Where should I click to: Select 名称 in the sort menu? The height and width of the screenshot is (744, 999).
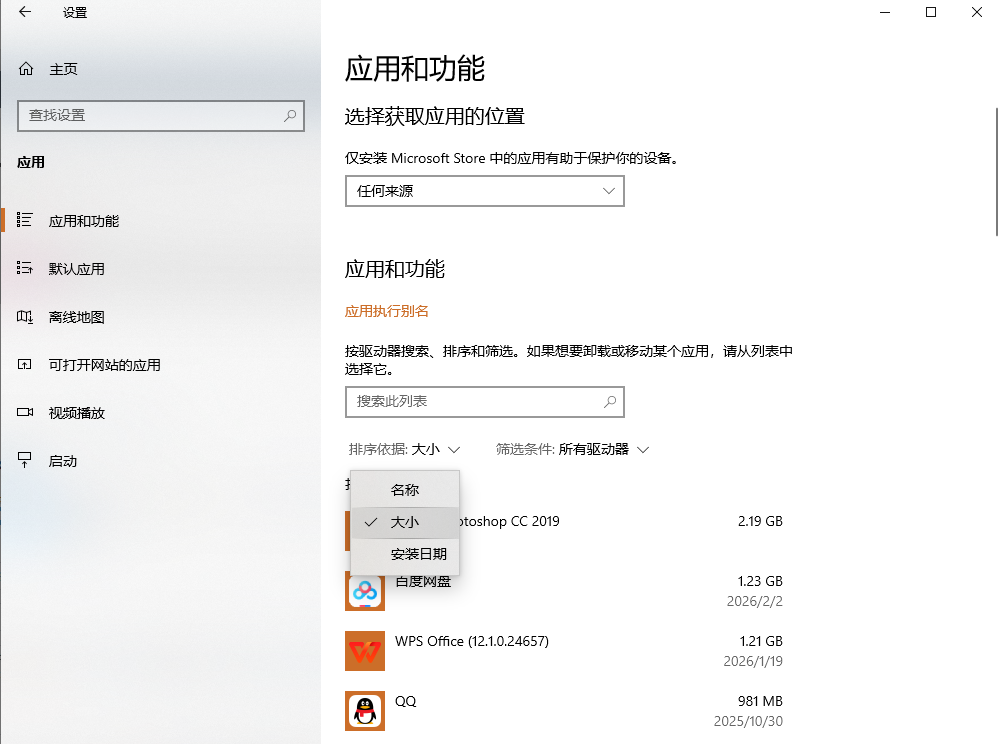pos(404,489)
